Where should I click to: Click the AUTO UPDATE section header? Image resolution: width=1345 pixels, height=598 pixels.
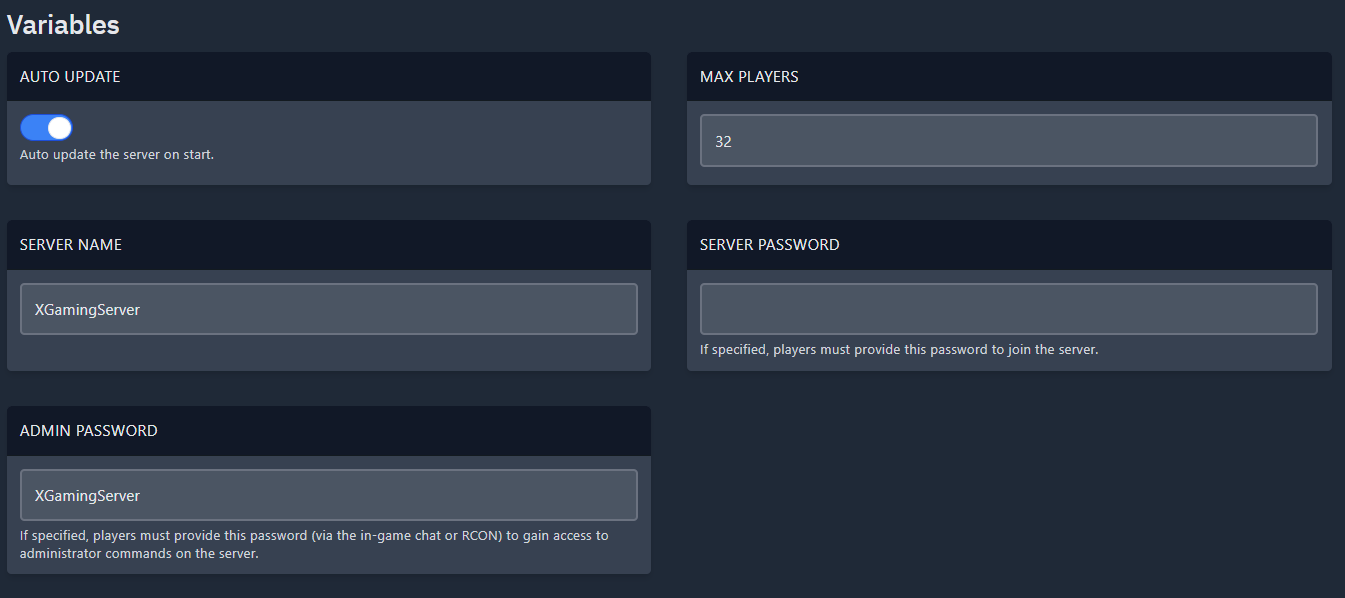click(x=69, y=76)
